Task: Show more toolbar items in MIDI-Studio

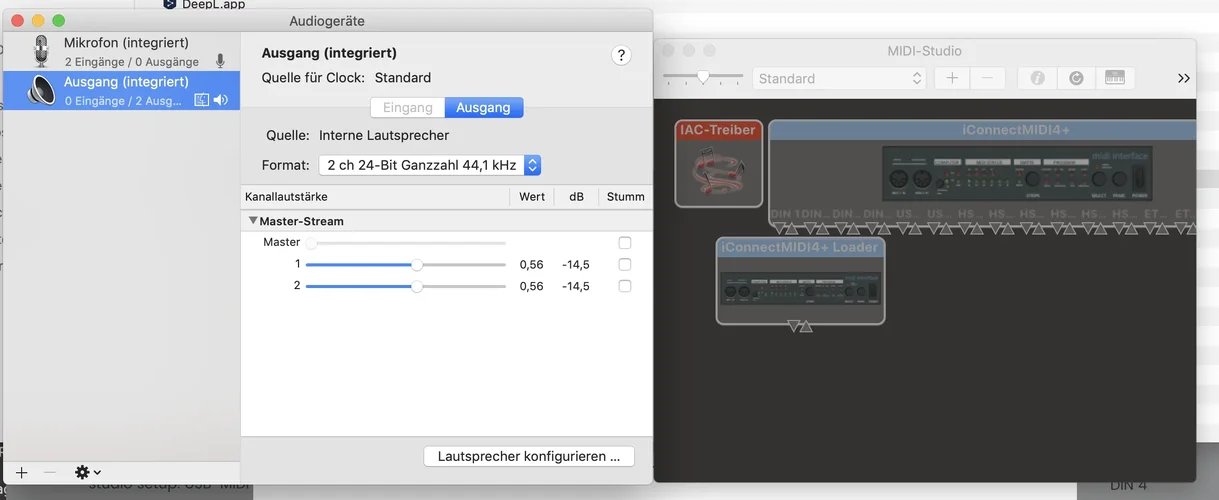Action: (x=1184, y=78)
